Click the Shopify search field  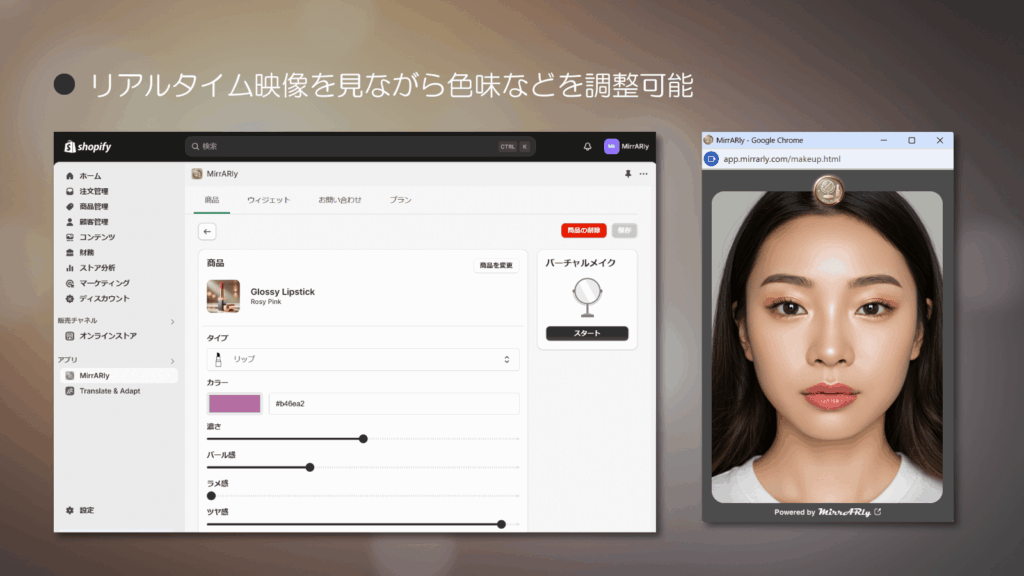click(x=360, y=146)
